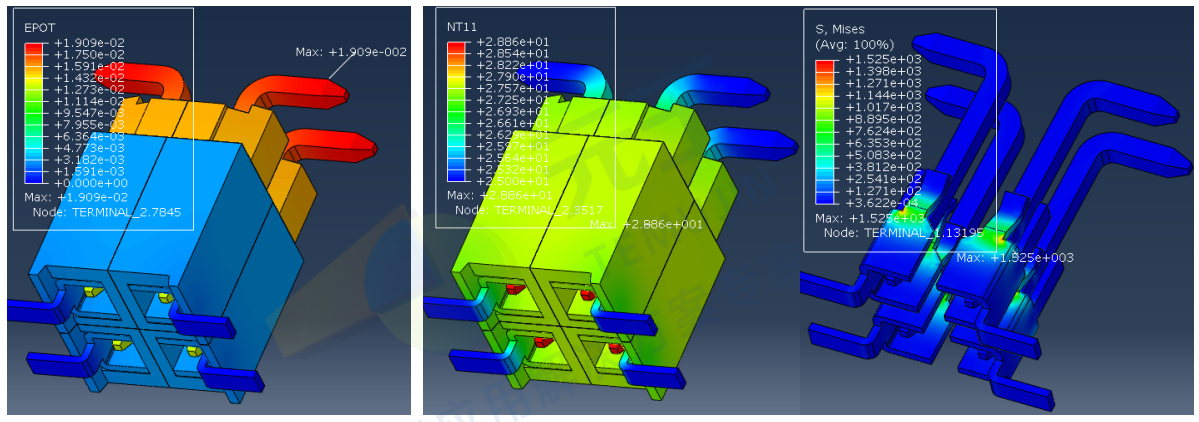Viewport: 1199px width, 422px height.
Task: Click the +1.114e-02 value in EPOT legend
Action: (x=89, y=101)
